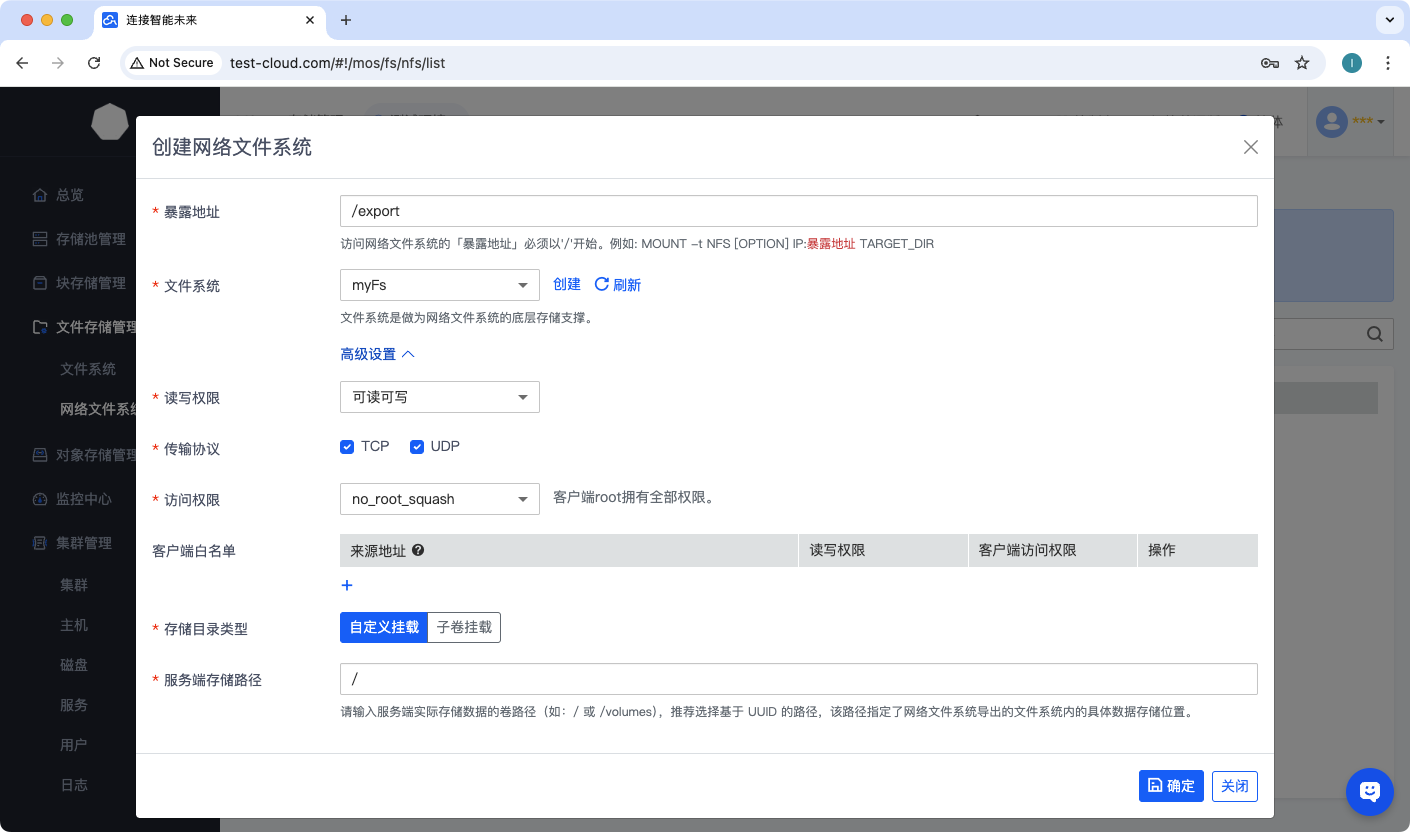Click the 创建 file system link
This screenshot has width=1410, height=832.
point(567,285)
